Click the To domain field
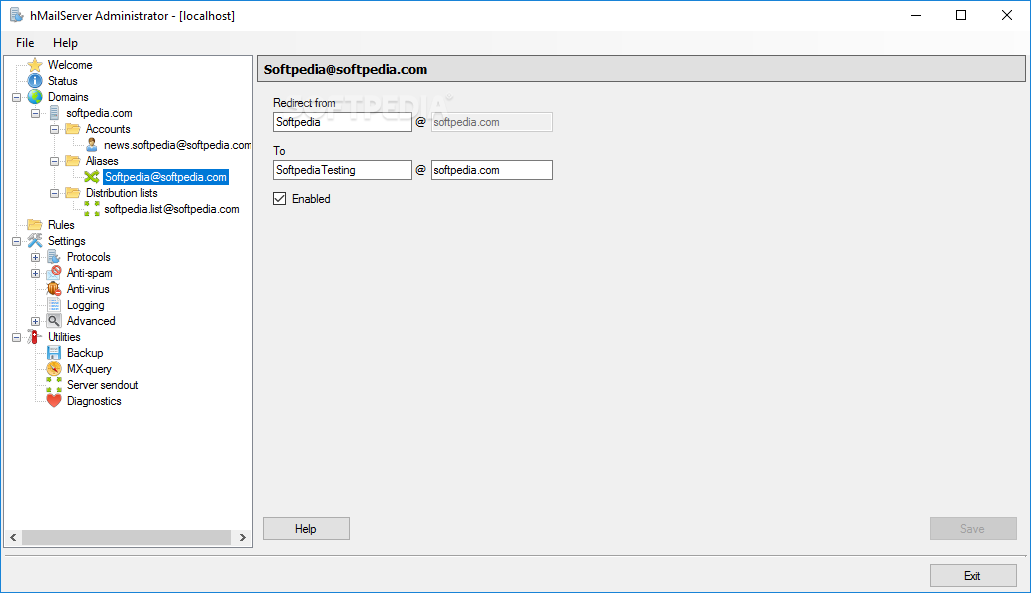 pos(491,170)
